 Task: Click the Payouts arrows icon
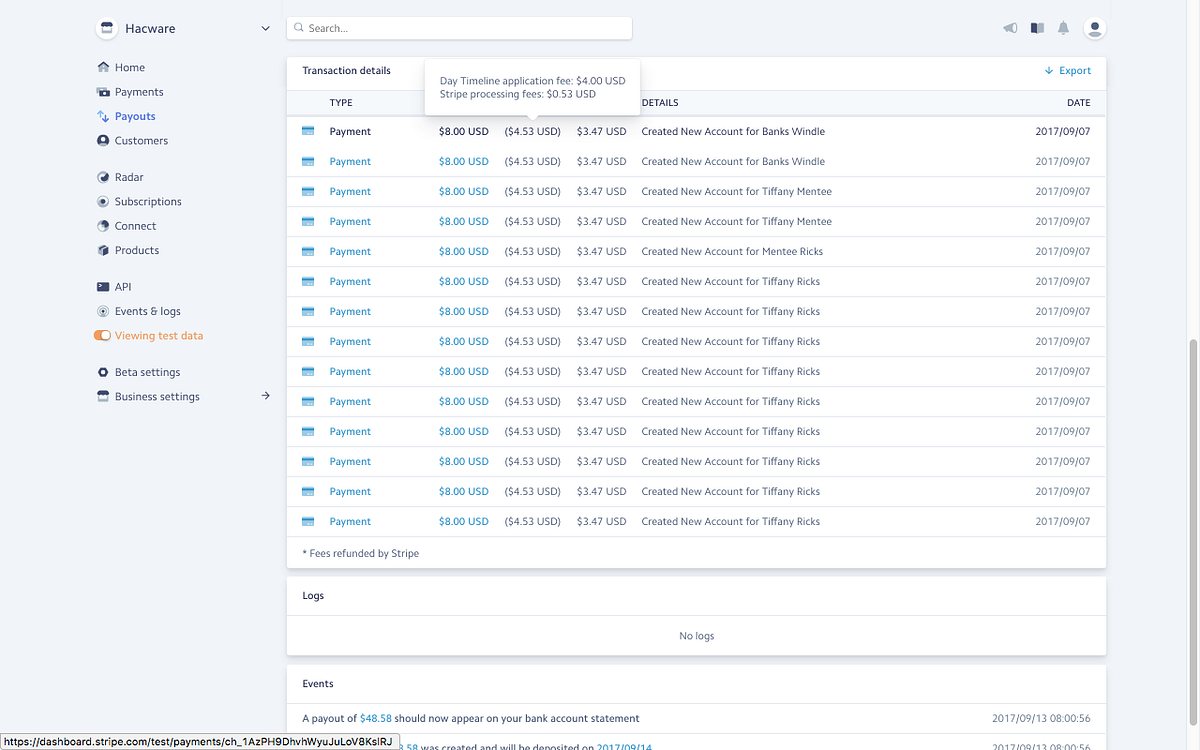(103, 116)
